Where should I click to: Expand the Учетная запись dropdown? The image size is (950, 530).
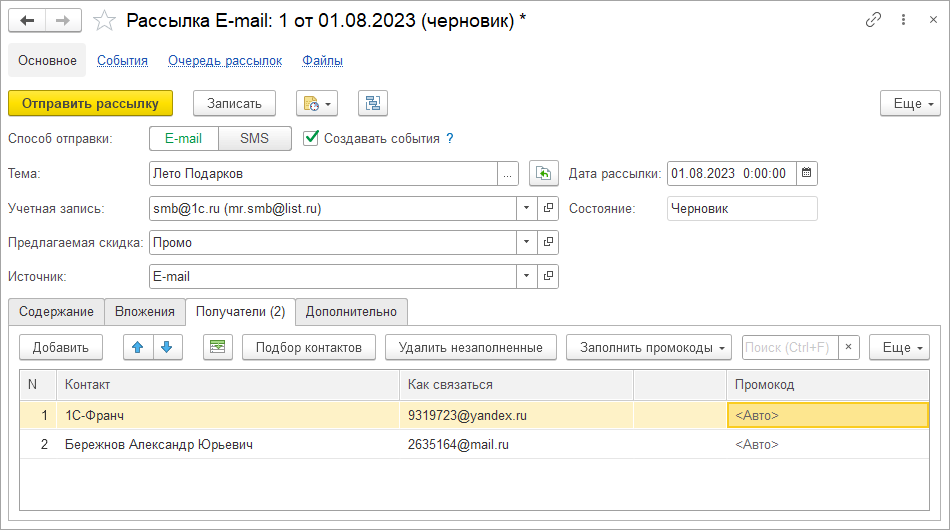click(x=527, y=208)
